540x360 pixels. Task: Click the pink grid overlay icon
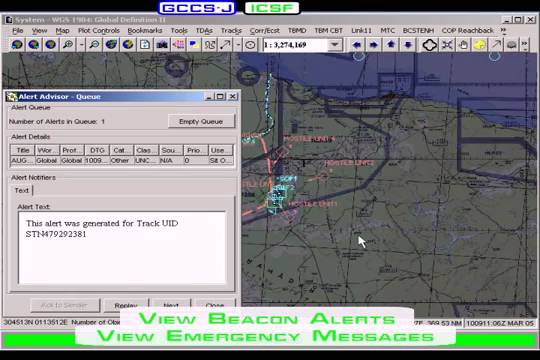tap(178, 45)
